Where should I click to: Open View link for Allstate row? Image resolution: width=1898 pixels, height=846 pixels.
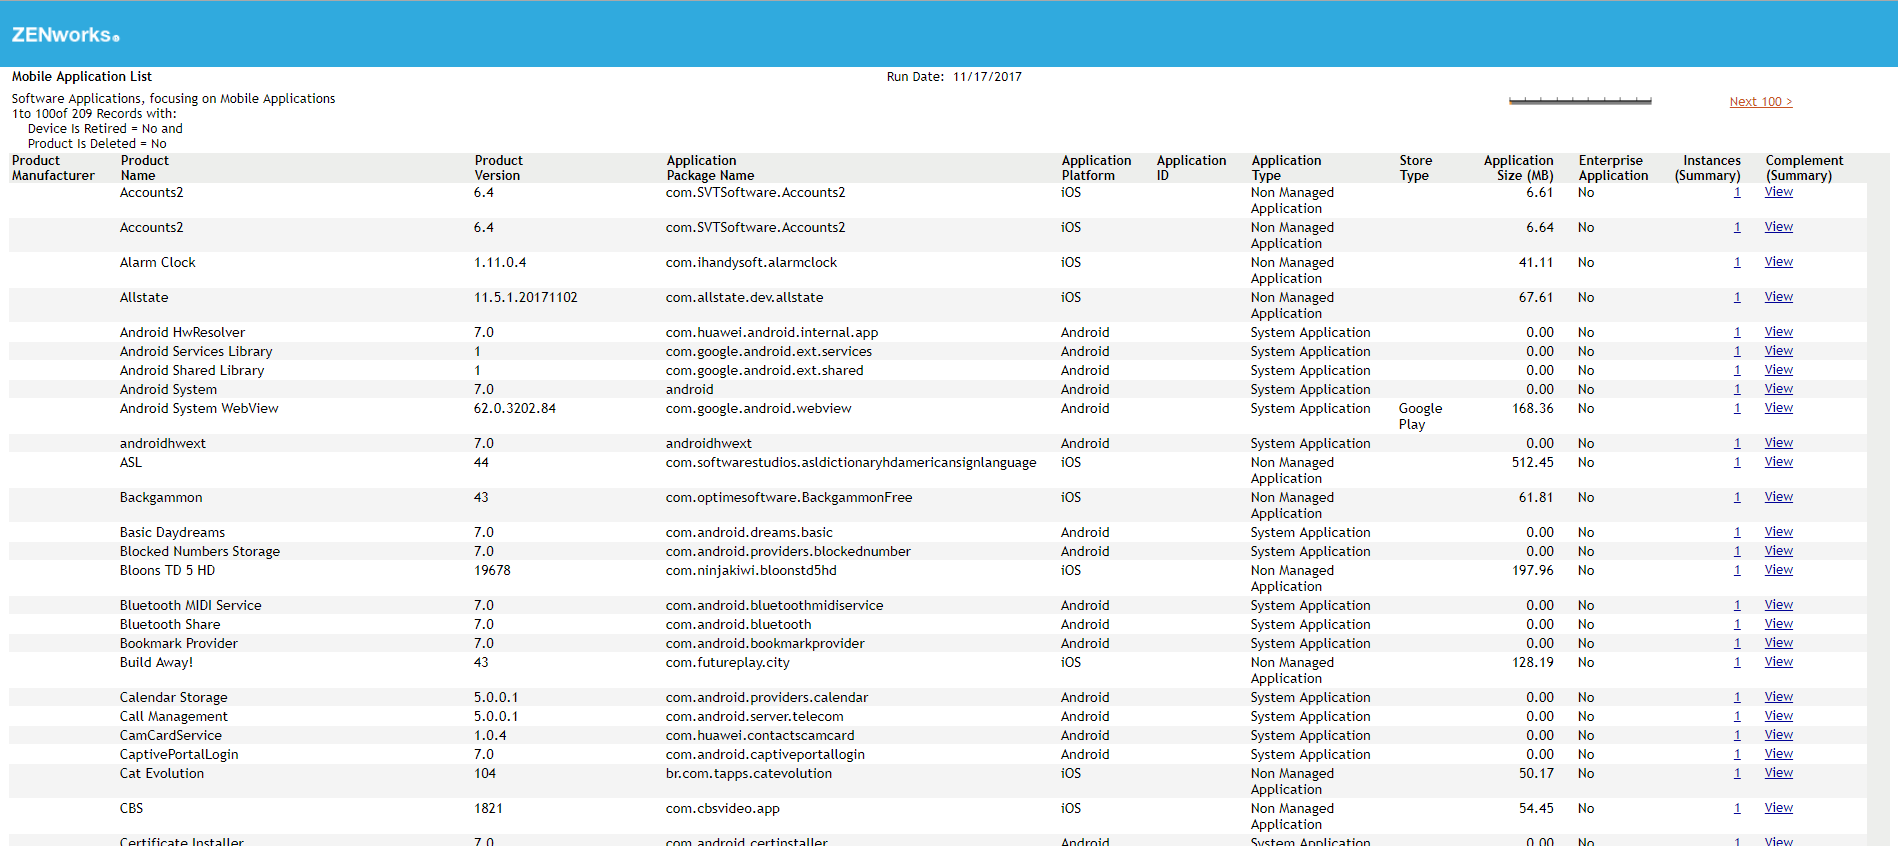[x=1778, y=297]
